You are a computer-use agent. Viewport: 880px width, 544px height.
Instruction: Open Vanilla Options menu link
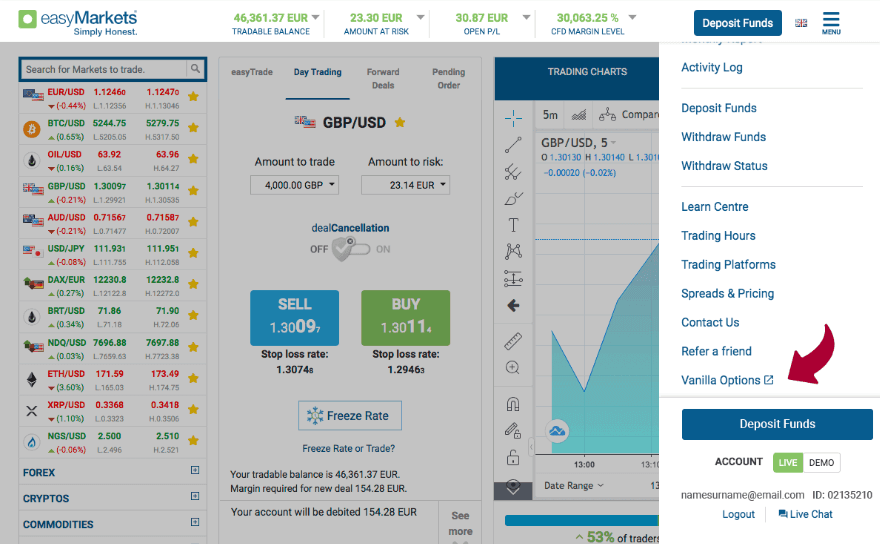pyautogui.click(x=727, y=380)
